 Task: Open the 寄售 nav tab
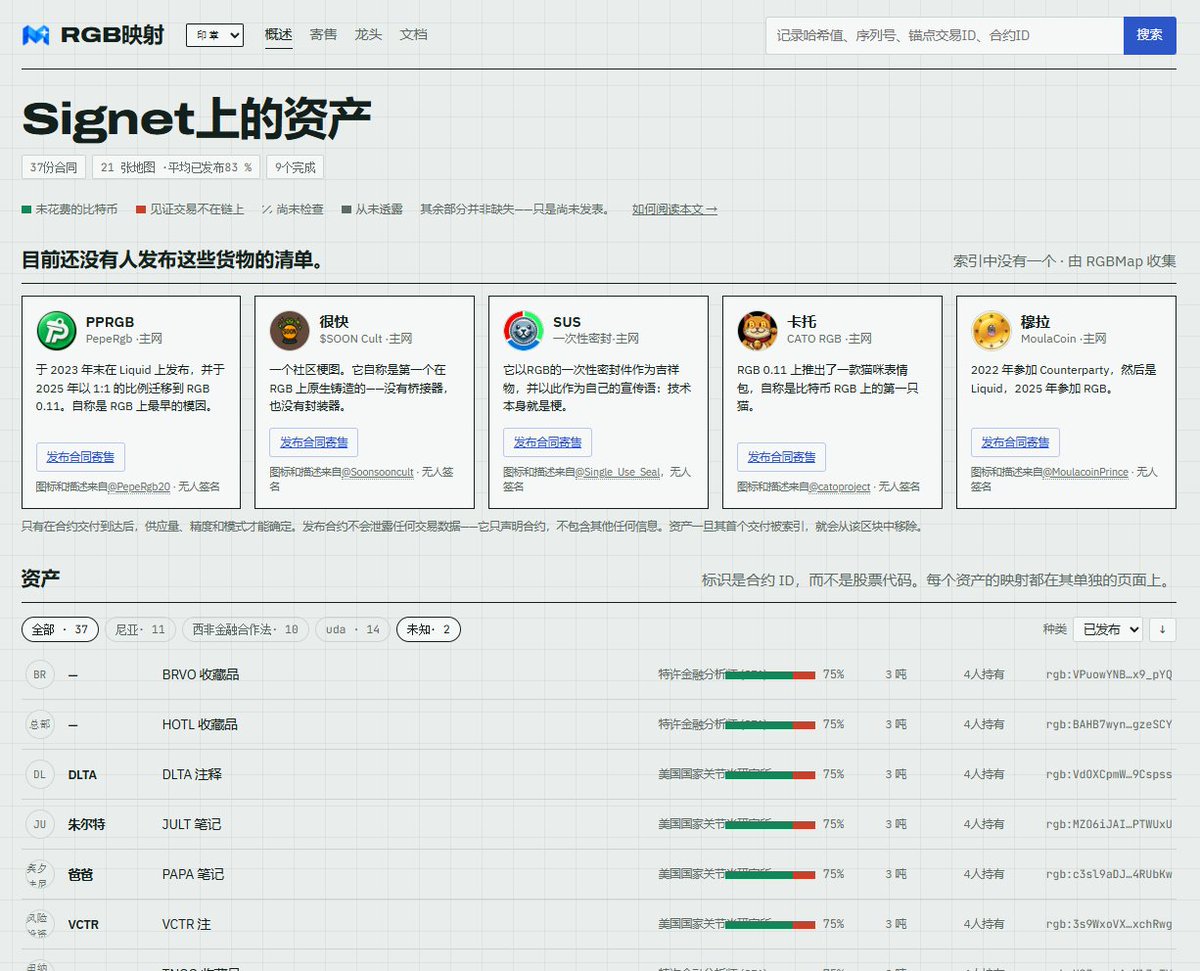tap(323, 35)
